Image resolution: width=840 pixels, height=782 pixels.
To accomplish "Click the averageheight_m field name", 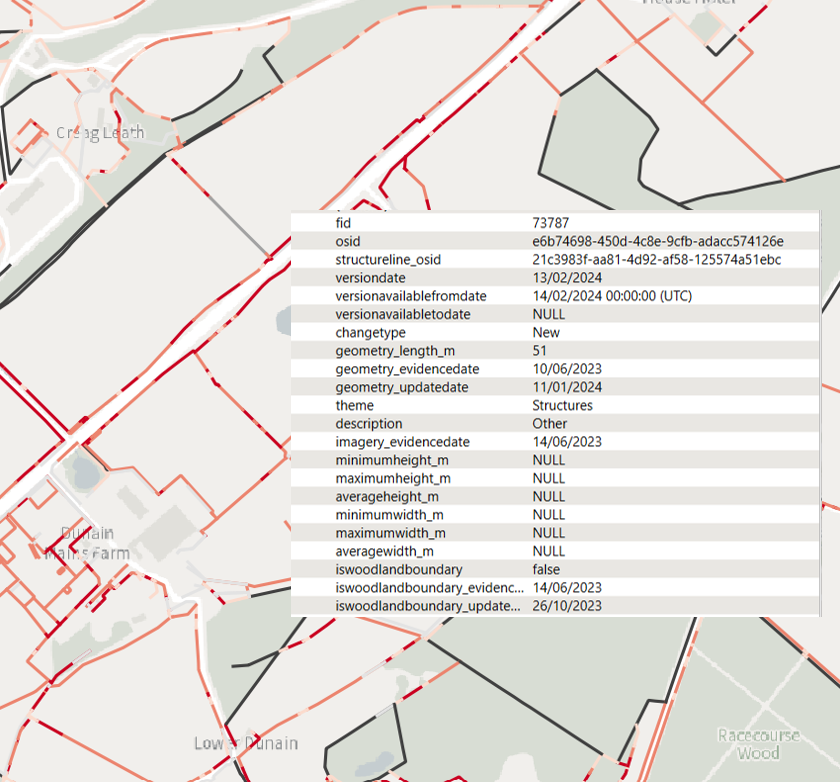I will [x=386, y=496].
